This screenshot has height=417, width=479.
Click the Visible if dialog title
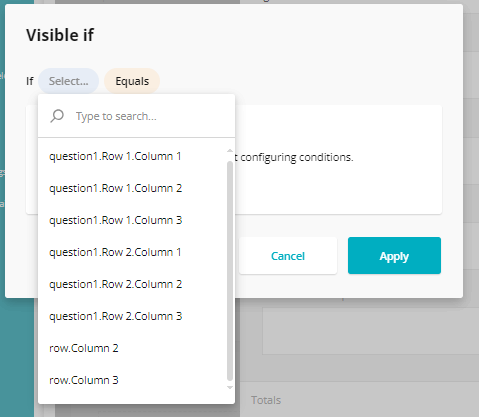60,35
